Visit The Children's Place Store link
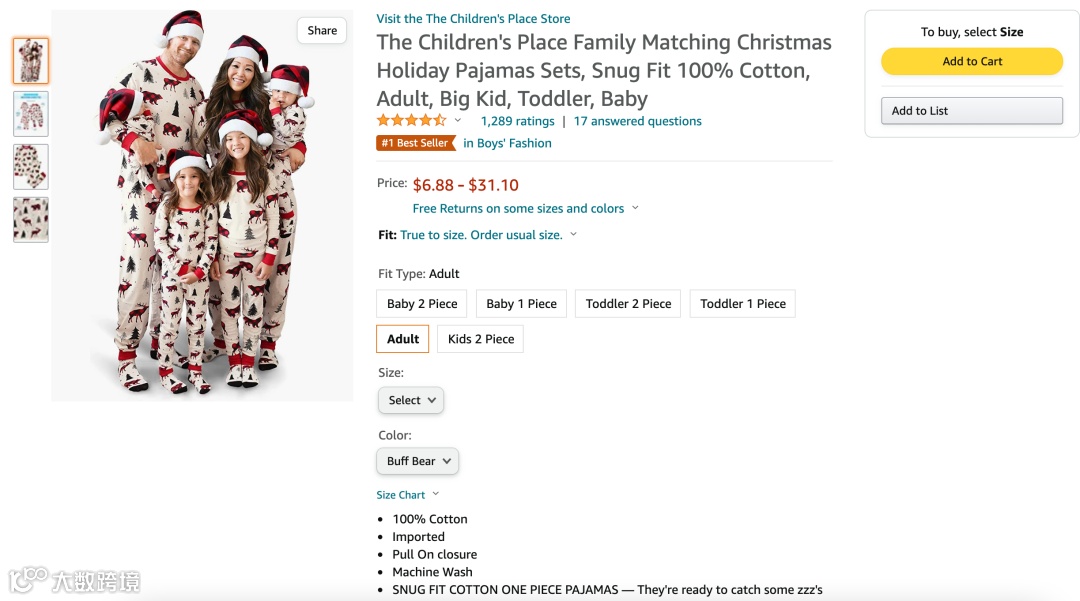 (x=473, y=18)
